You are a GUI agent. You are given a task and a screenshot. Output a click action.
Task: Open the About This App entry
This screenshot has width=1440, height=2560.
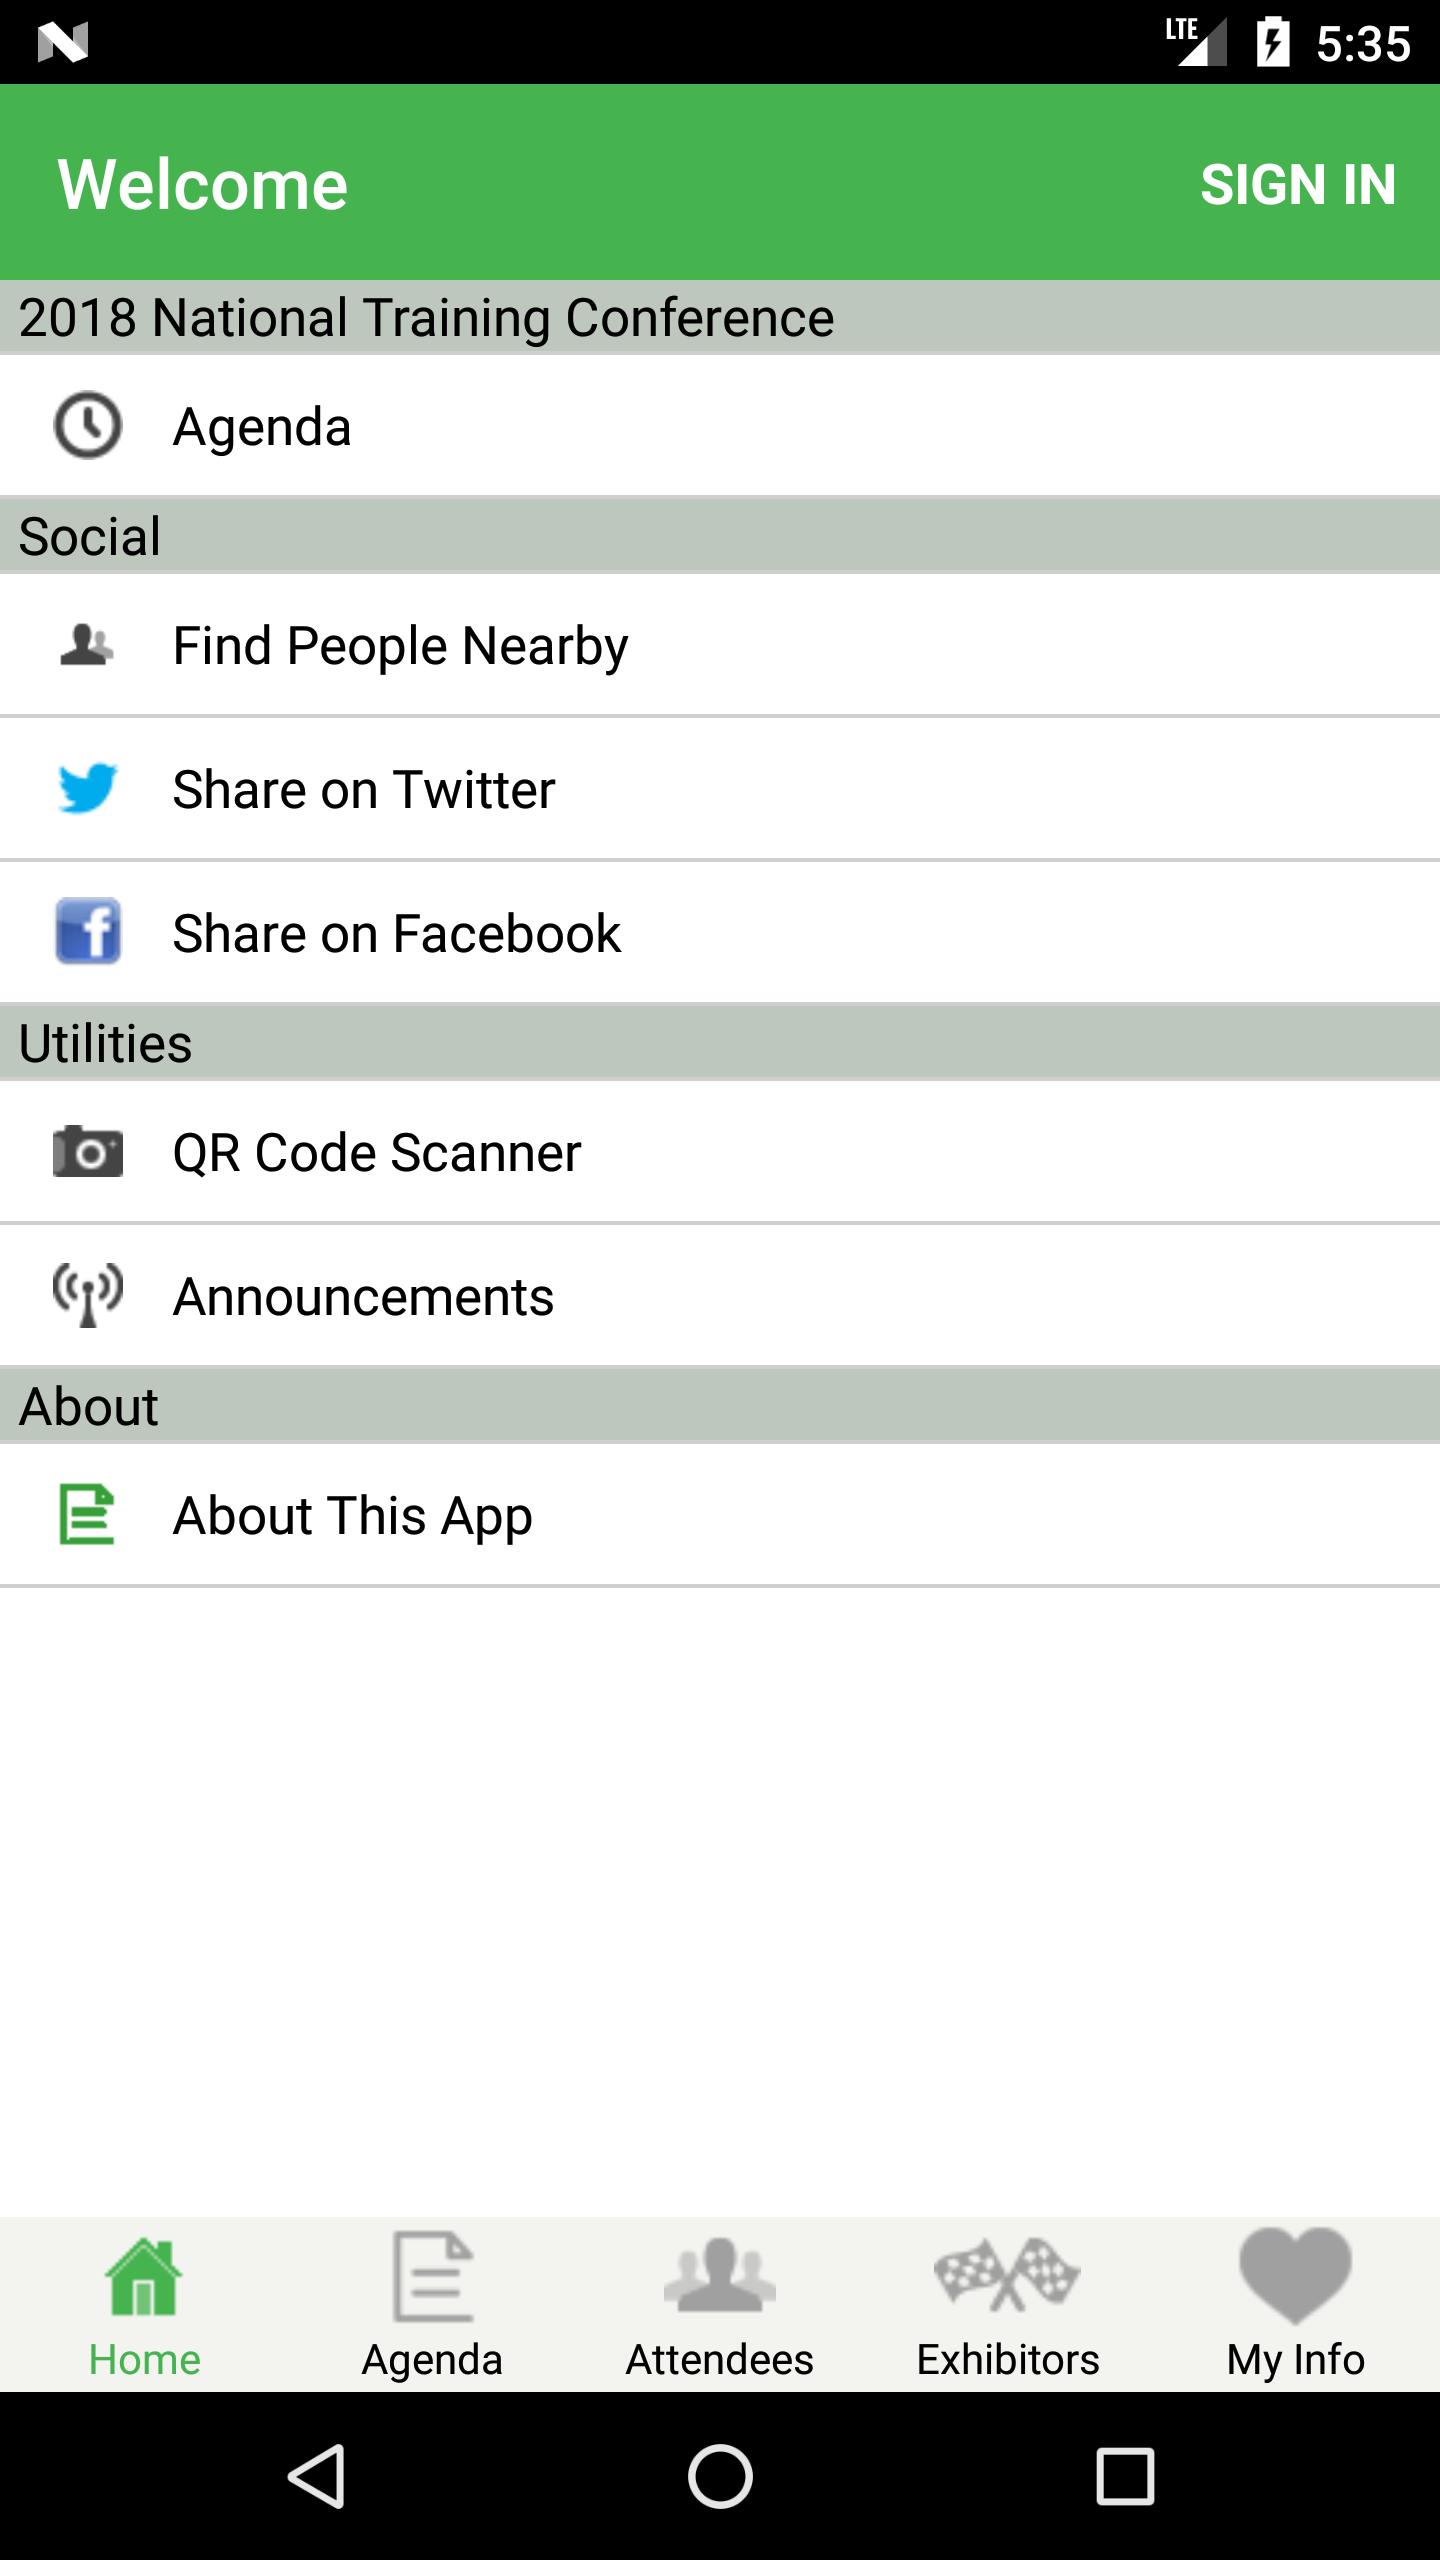[x=353, y=1515]
